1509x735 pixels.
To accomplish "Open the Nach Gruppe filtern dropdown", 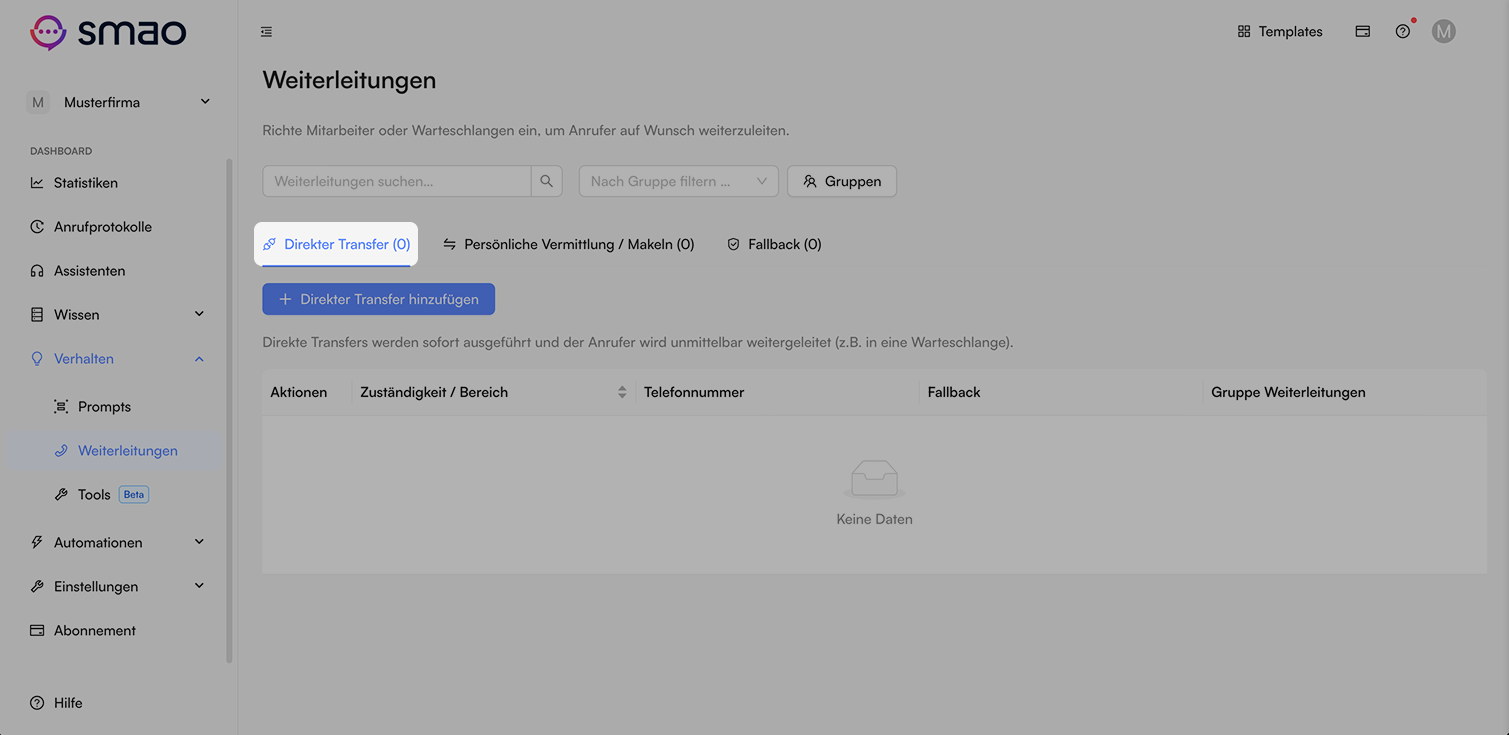I will pos(679,181).
